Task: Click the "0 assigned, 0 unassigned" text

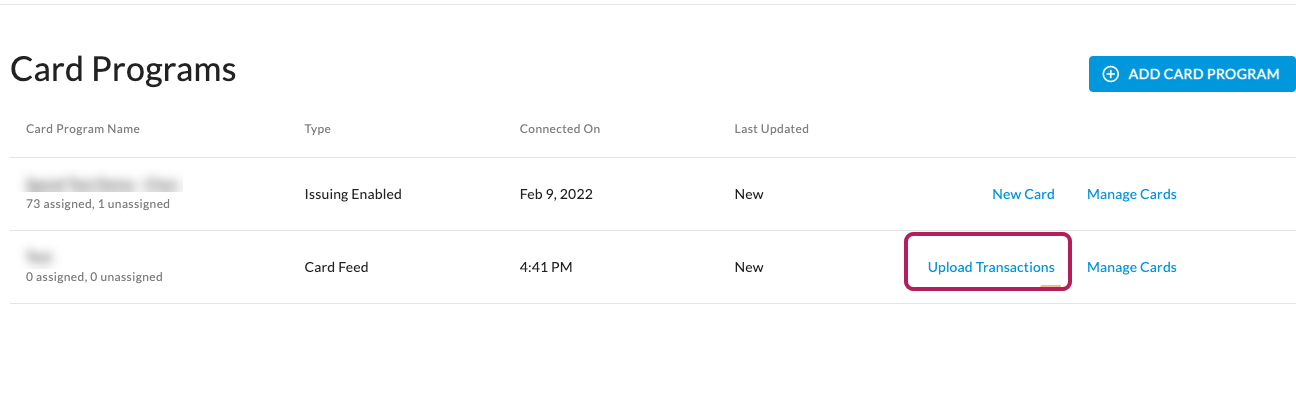Action: click(x=94, y=277)
